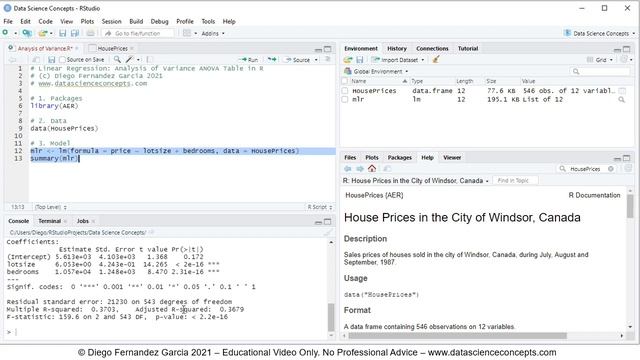Screen dimensions: 640x360
Task: Toggle the select-all objects checkbox
Action: [345, 81]
